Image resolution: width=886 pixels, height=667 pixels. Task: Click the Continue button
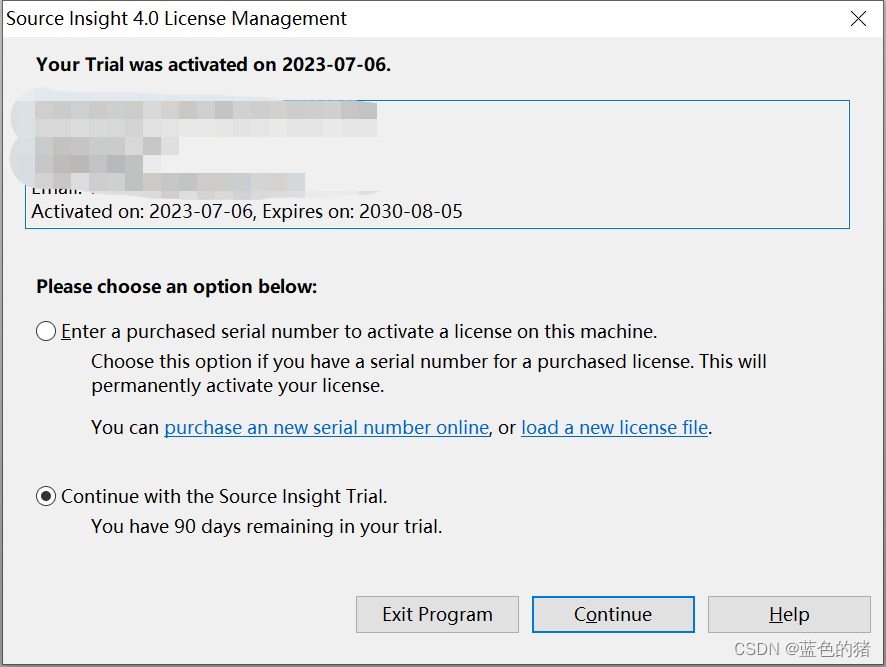tap(612, 614)
